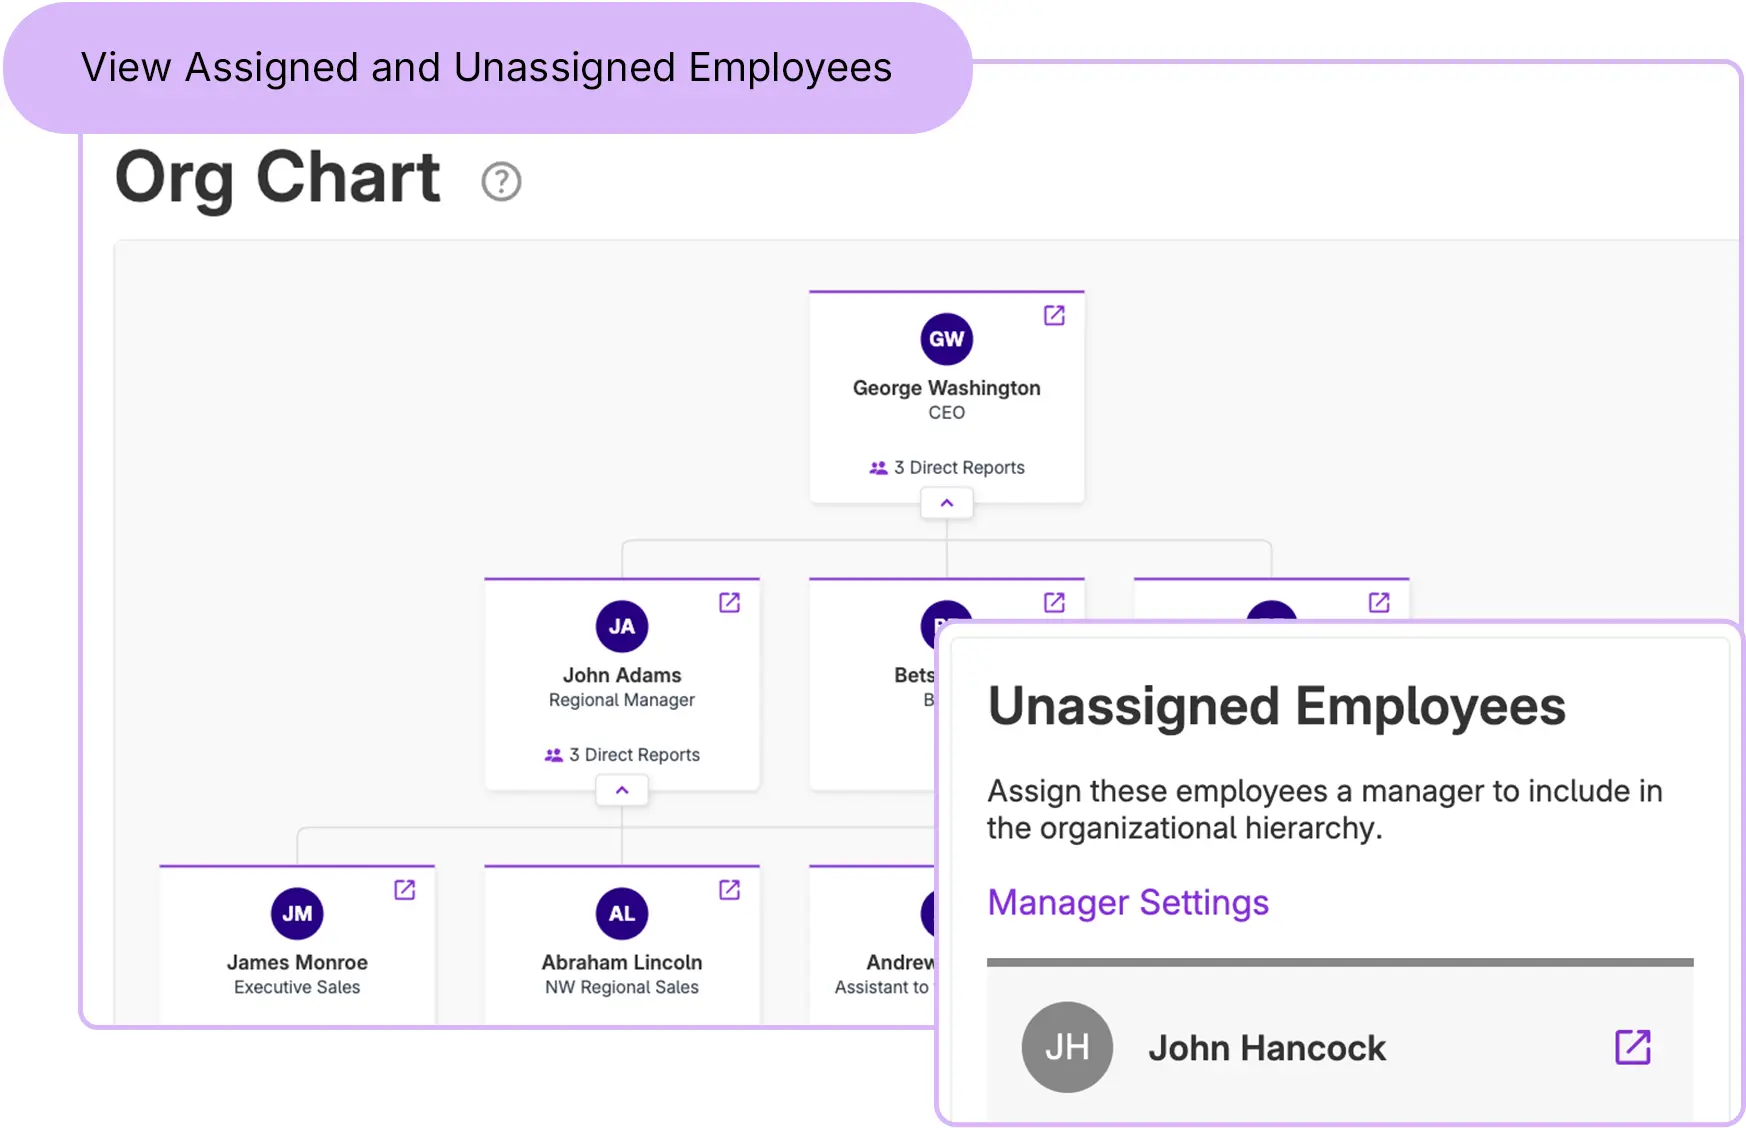Click the external-link icon on the Betsy card
The image size is (1746, 1128).
1054,603
